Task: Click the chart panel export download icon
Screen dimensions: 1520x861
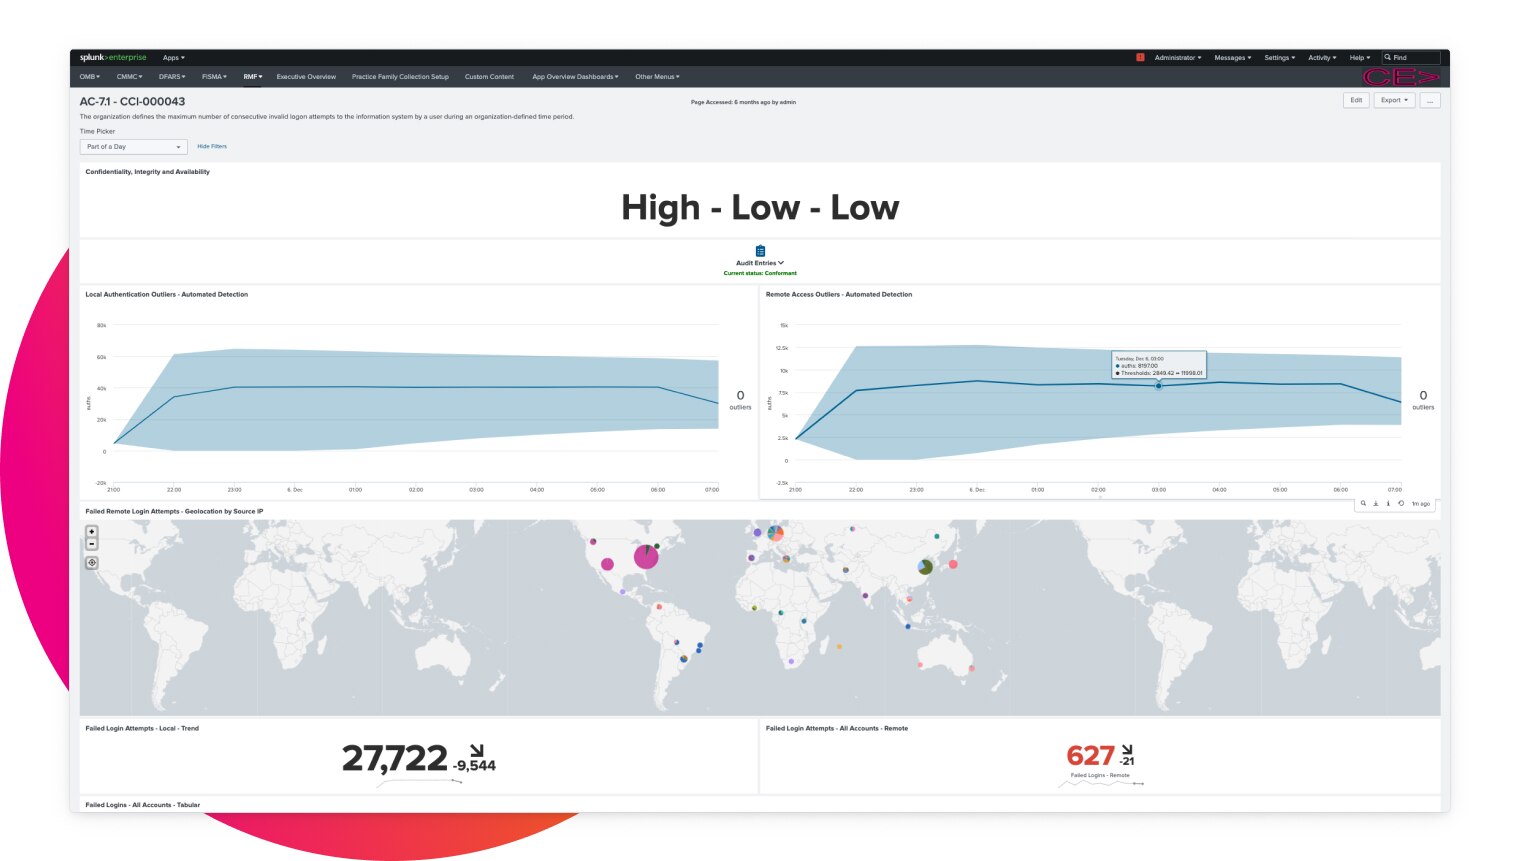Action: 1376,504
